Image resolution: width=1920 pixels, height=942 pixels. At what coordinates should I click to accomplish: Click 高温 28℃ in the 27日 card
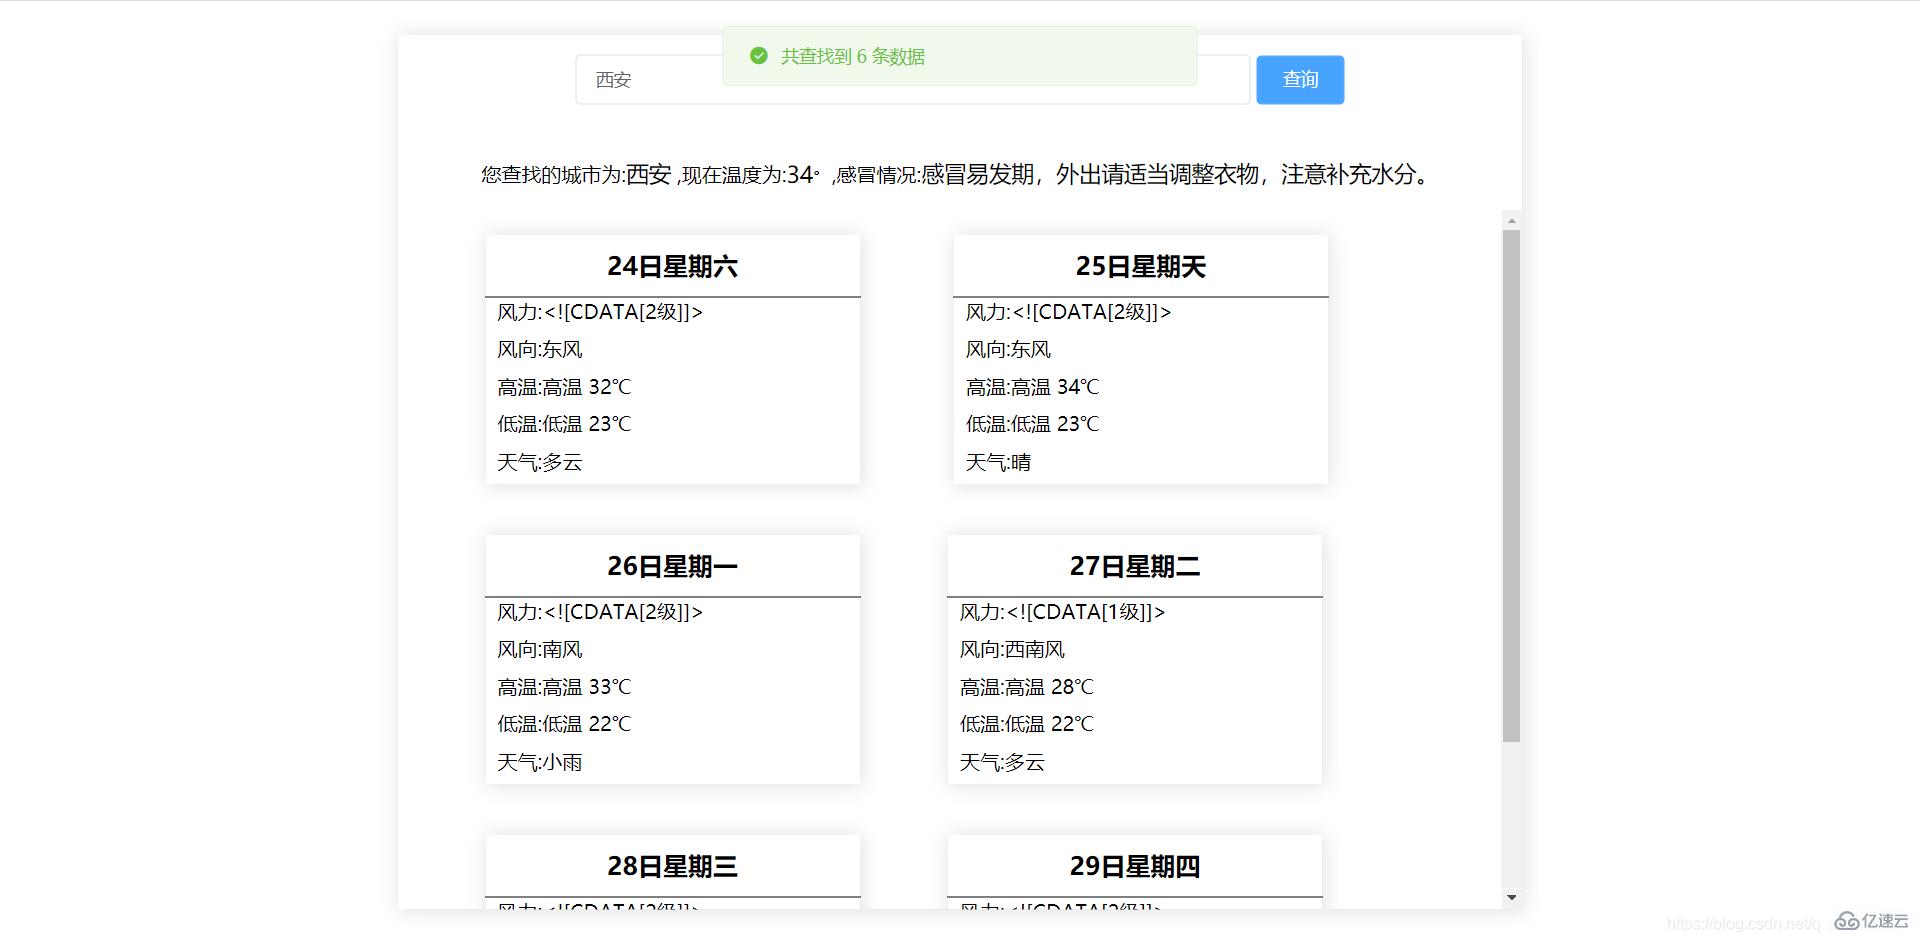pyautogui.click(x=1026, y=687)
